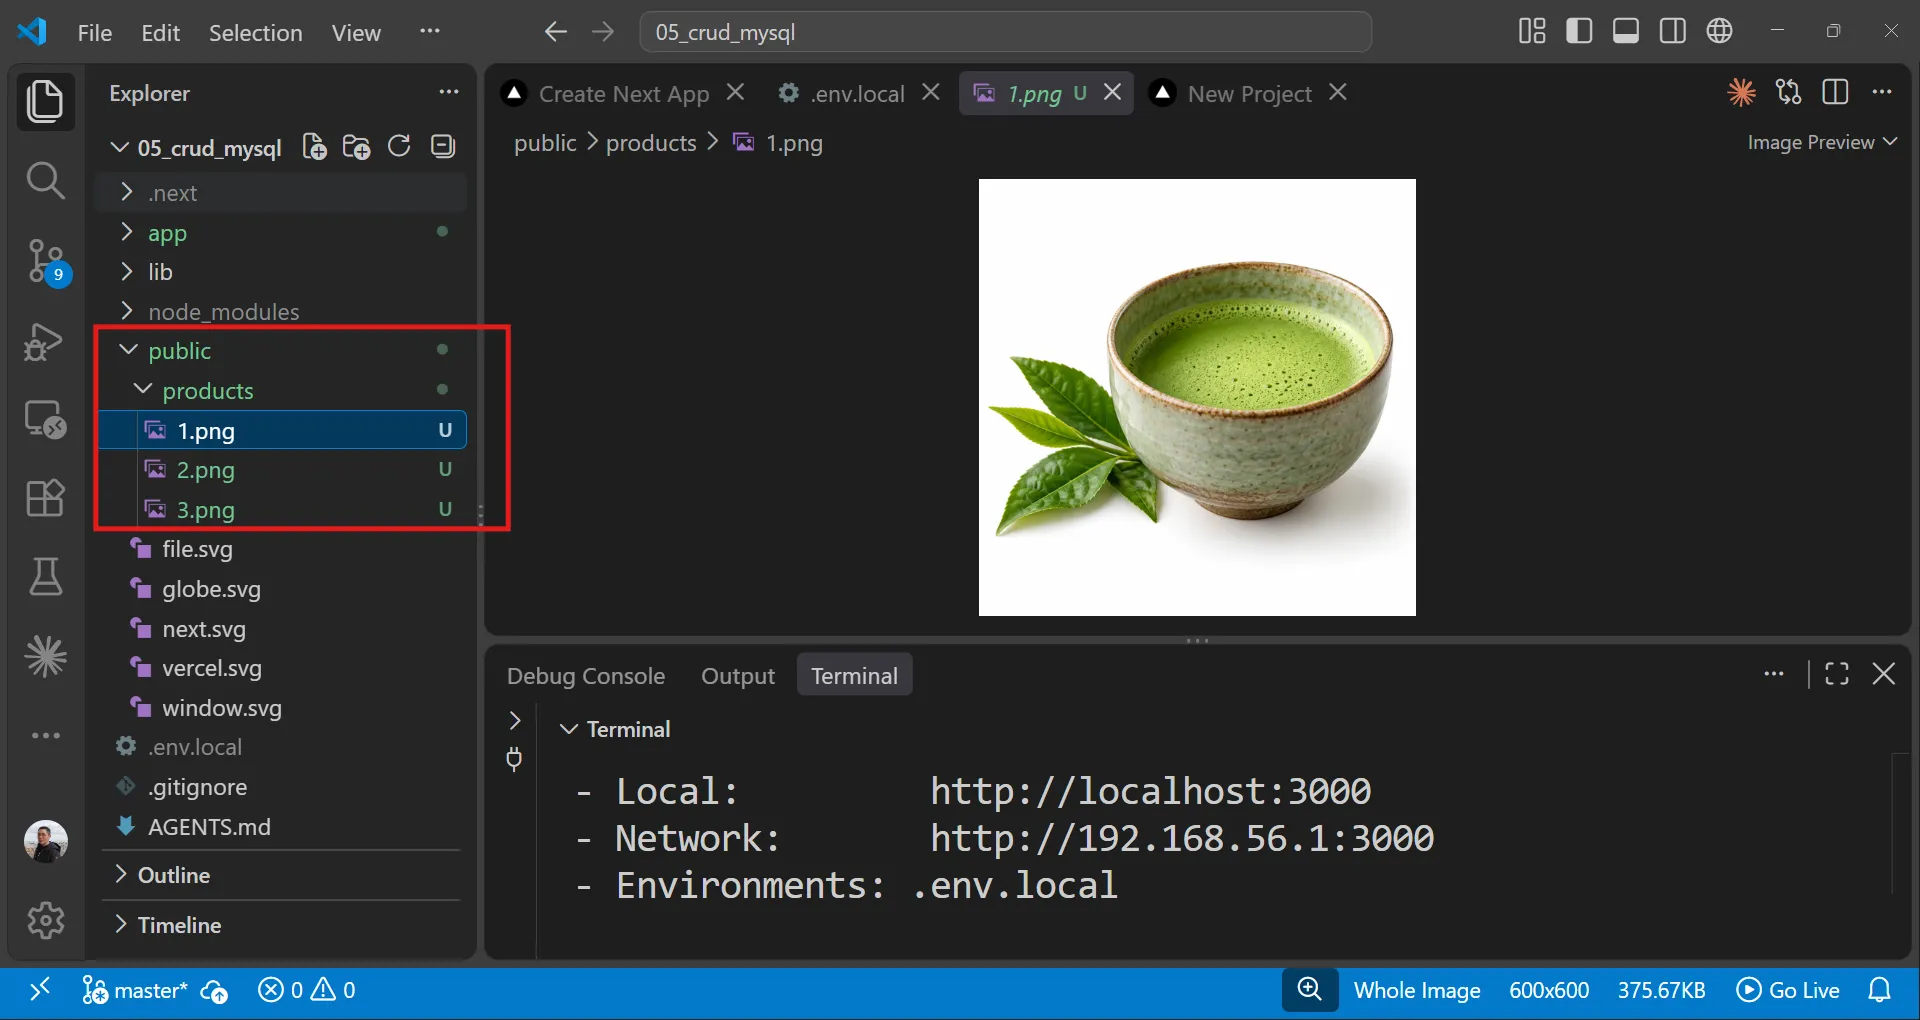
Task: Open the Manage gear menu
Action: (45, 920)
